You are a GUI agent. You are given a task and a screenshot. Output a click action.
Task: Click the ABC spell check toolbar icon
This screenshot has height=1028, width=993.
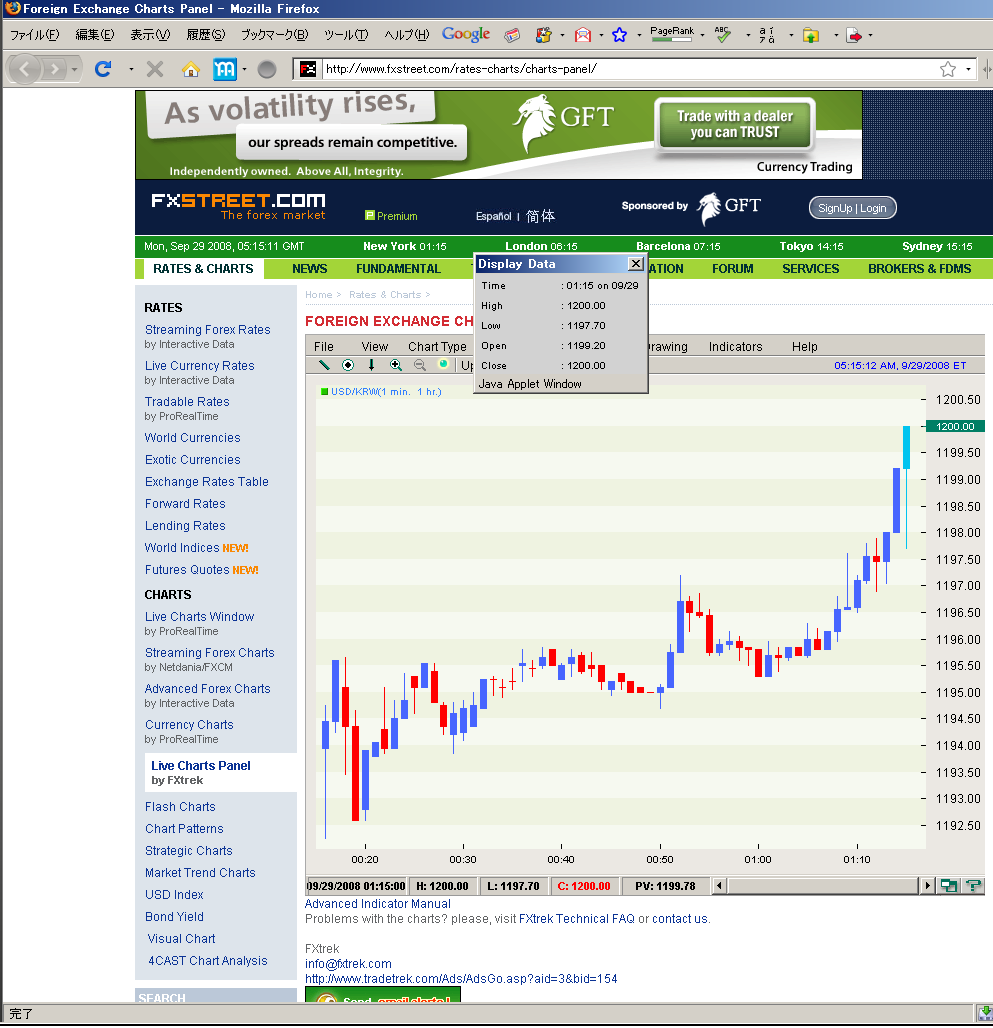click(722, 35)
